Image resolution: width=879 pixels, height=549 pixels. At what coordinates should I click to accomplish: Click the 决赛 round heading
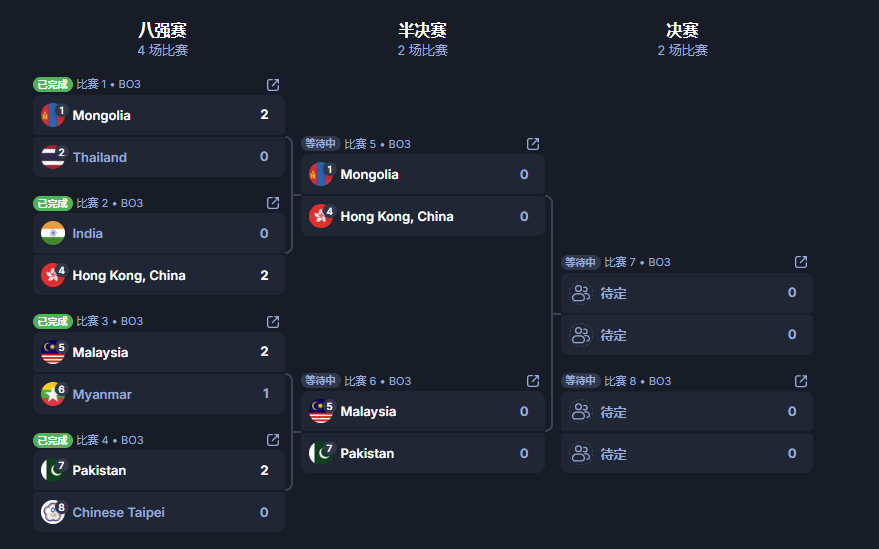pos(682,30)
